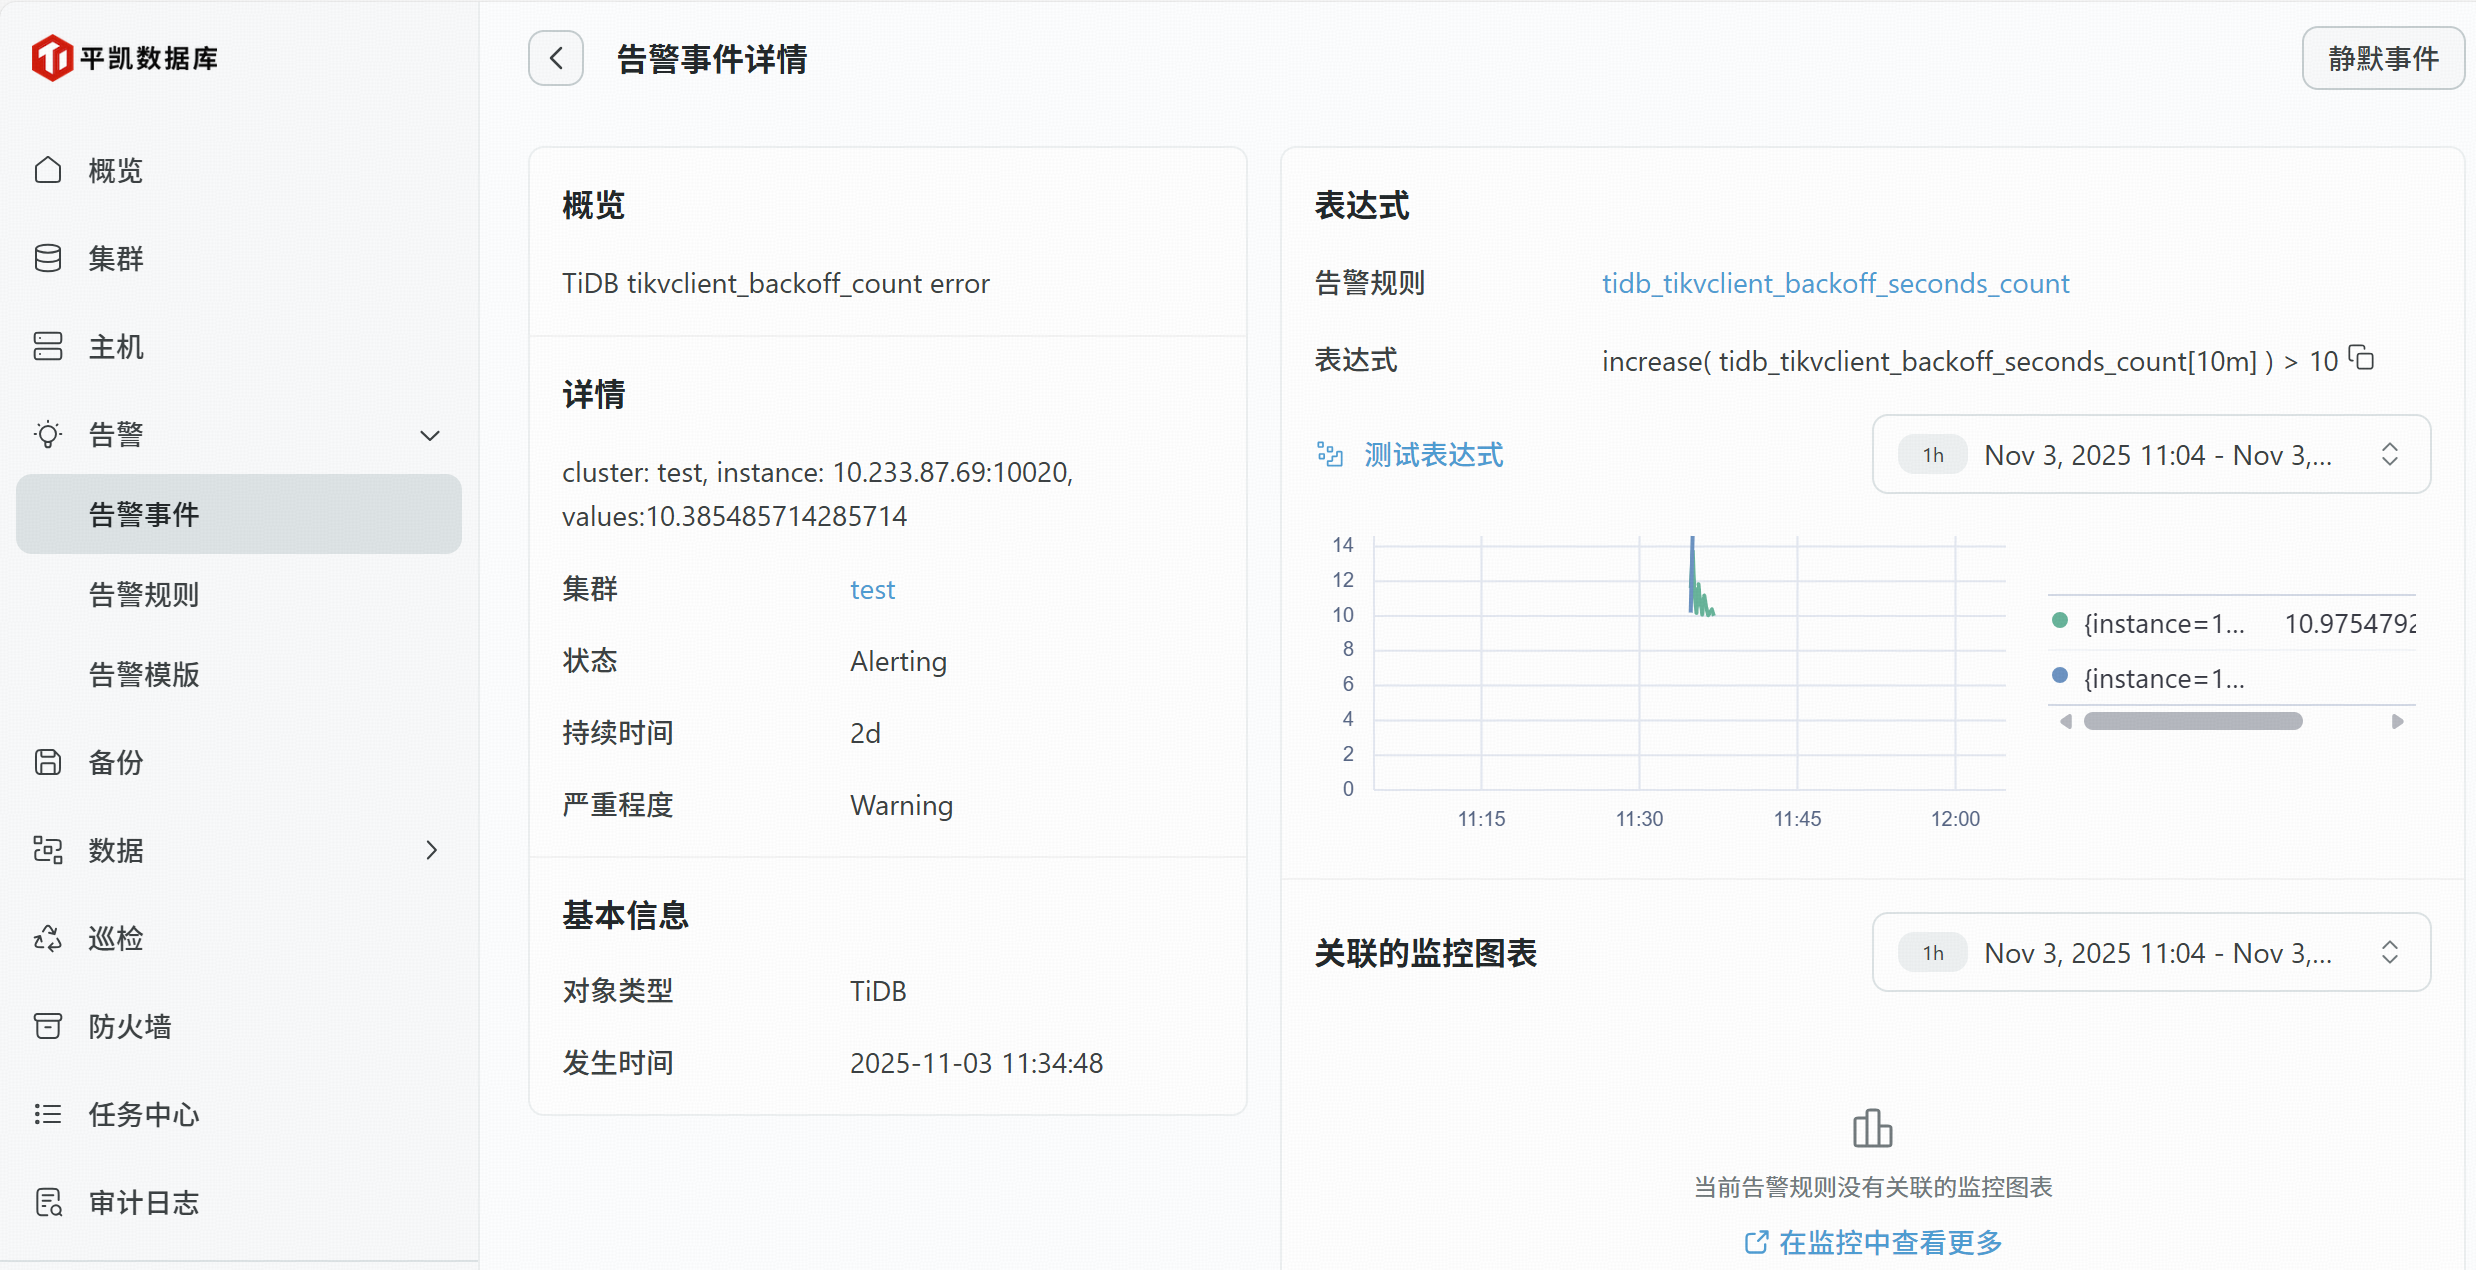Open the tidb_tikvclient_backoff_seconds_count rule link
Screen dimensions: 2476x1270
pyautogui.click(x=1835, y=284)
